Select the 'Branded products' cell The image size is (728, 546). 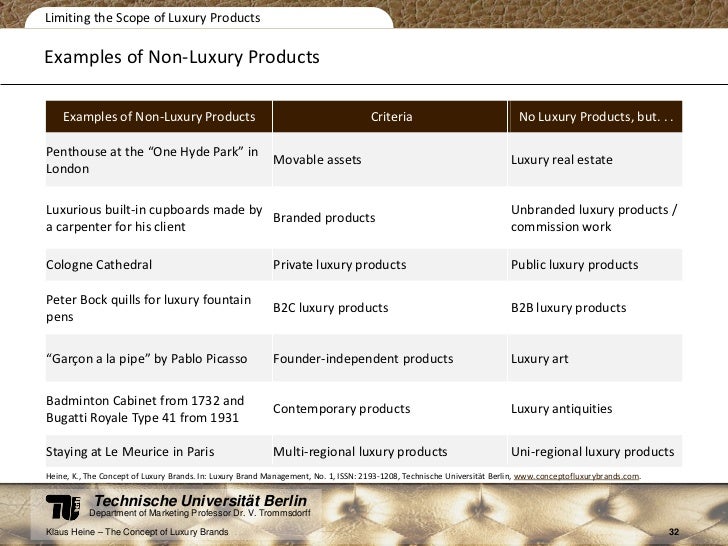pyautogui.click(x=390, y=218)
